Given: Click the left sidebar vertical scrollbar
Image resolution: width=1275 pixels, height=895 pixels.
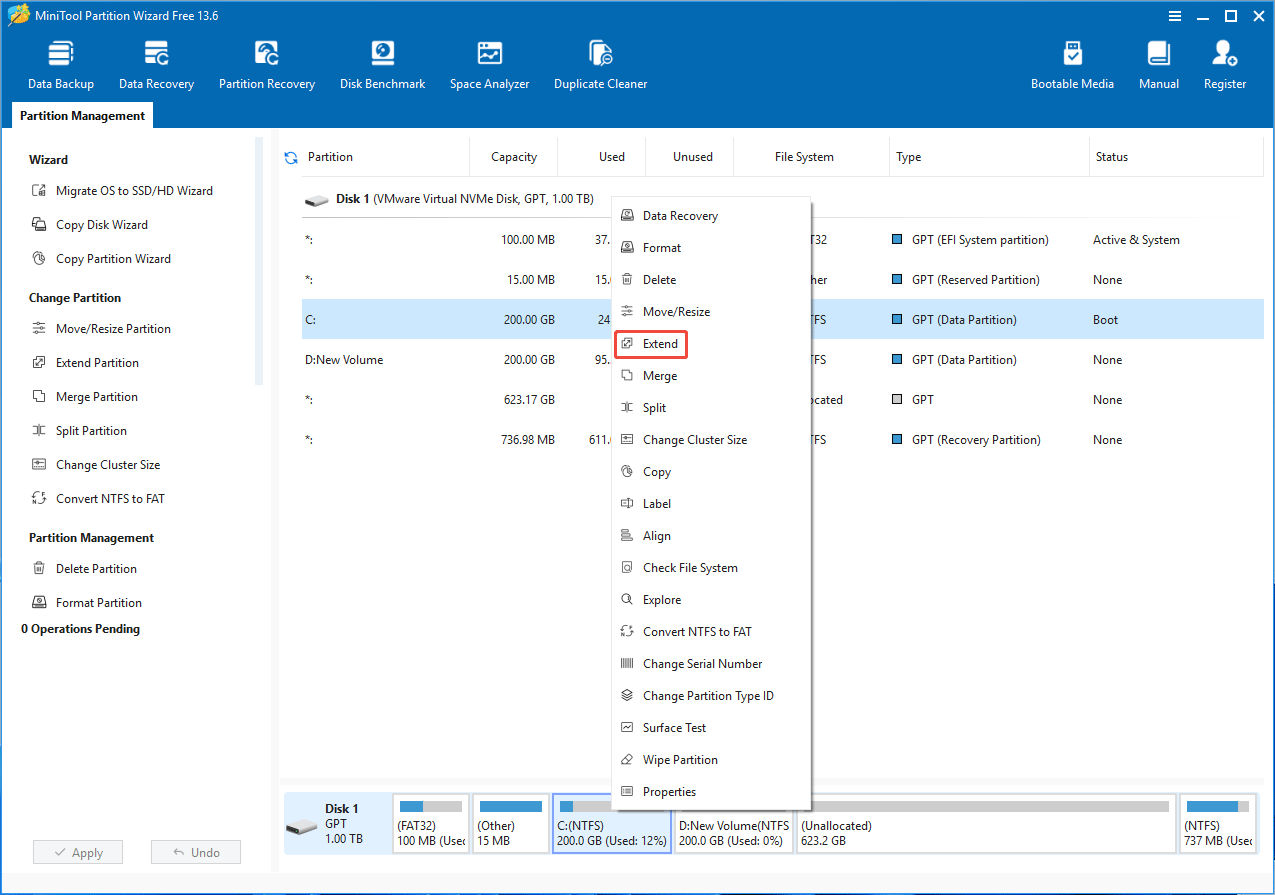Looking at the screenshot, I should (259, 262).
